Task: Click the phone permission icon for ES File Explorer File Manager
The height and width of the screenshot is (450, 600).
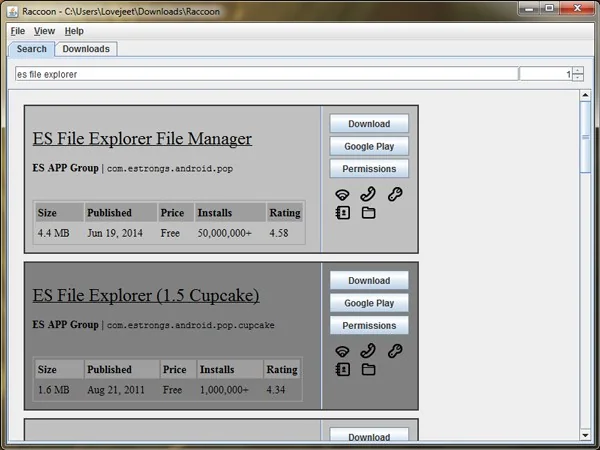Action: [368, 194]
